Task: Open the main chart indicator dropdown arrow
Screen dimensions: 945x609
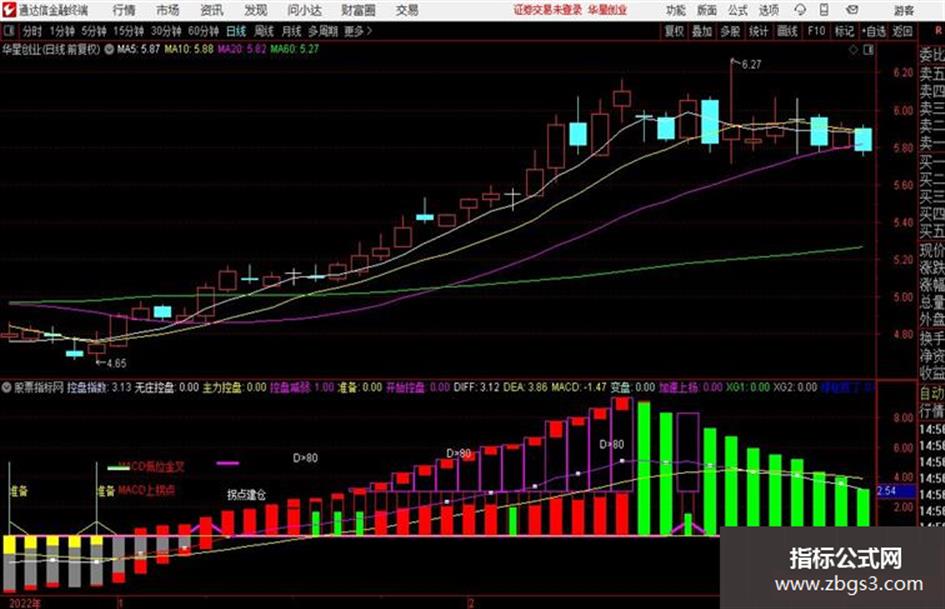Action: (x=108, y=49)
